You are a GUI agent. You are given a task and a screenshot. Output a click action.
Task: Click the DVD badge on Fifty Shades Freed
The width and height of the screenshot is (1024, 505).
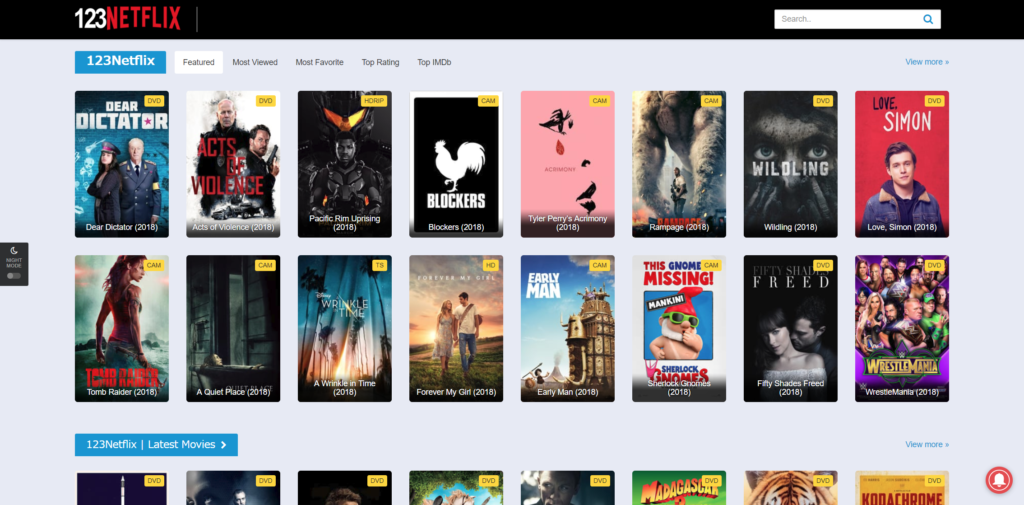[823, 265]
